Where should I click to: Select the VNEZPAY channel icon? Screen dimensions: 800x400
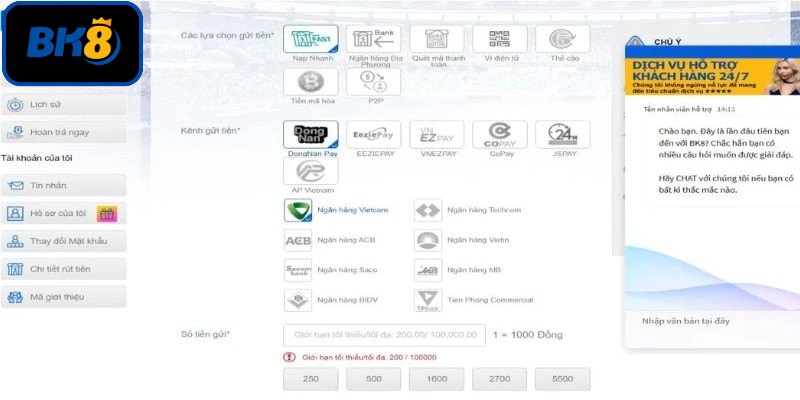[x=437, y=134]
